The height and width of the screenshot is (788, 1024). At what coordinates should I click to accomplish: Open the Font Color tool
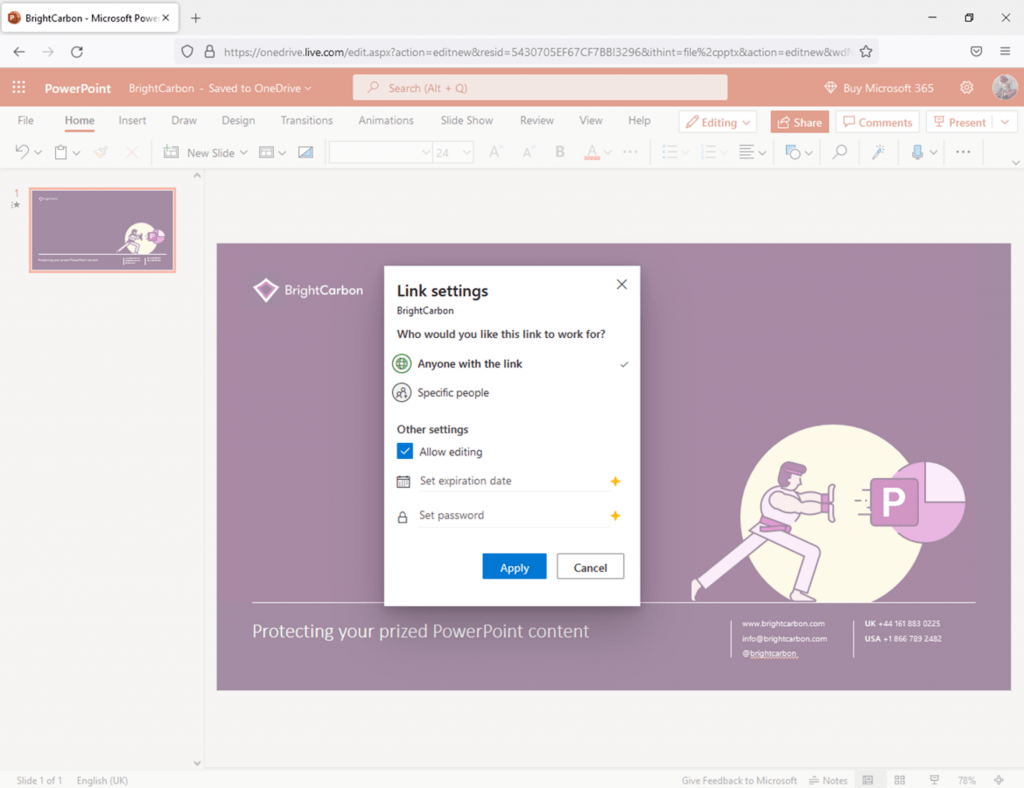click(x=592, y=152)
